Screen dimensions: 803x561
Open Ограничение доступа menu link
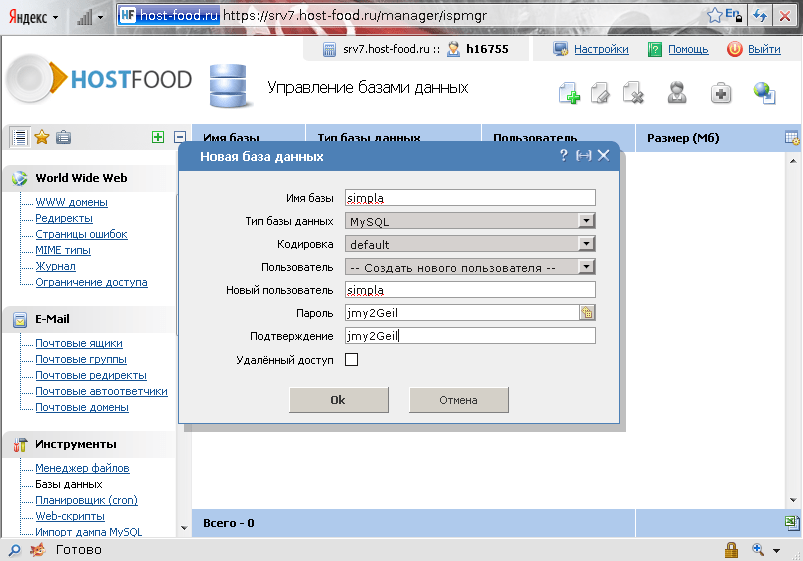tap(91, 282)
